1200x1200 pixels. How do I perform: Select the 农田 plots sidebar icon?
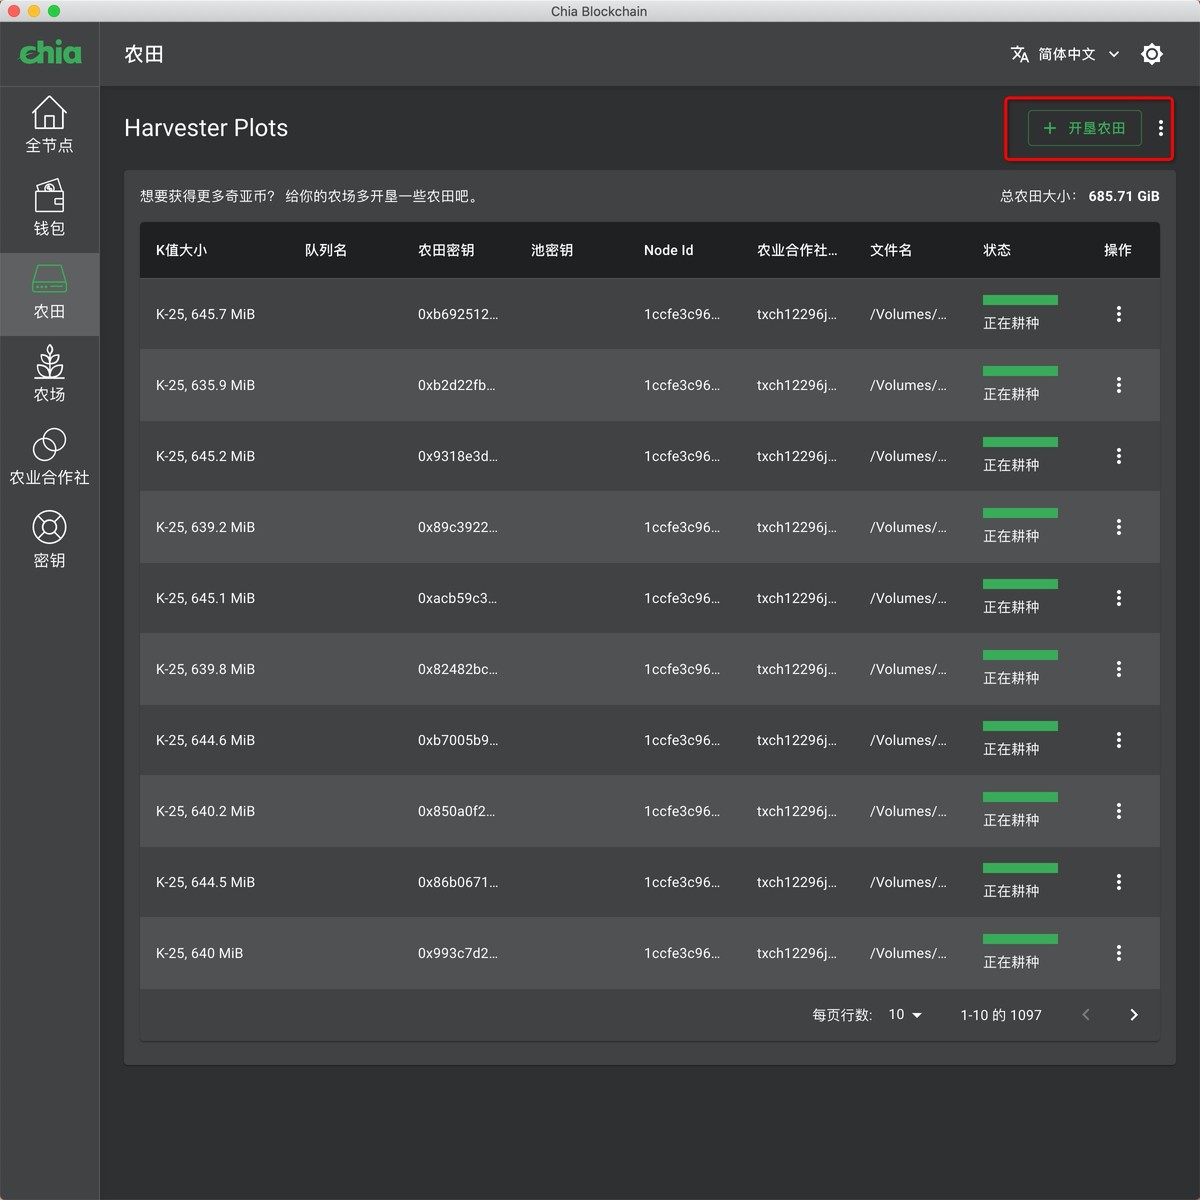click(x=49, y=291)
